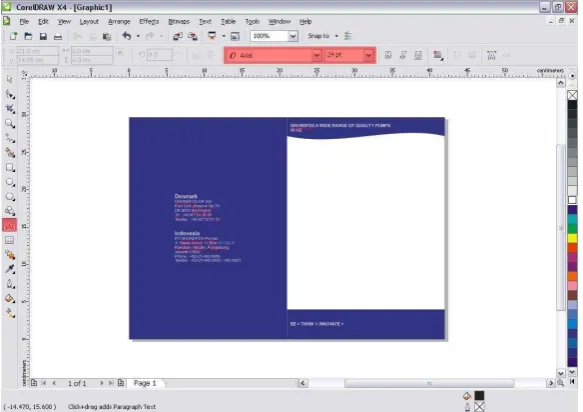
Task: Pick the Freehand drawing tool
Action: click(x=10, y=138)
